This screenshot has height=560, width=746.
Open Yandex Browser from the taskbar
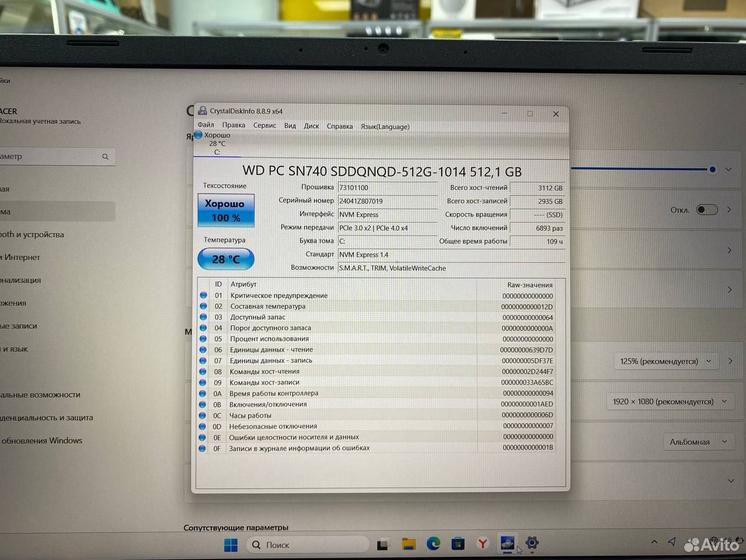pos(482,543)
